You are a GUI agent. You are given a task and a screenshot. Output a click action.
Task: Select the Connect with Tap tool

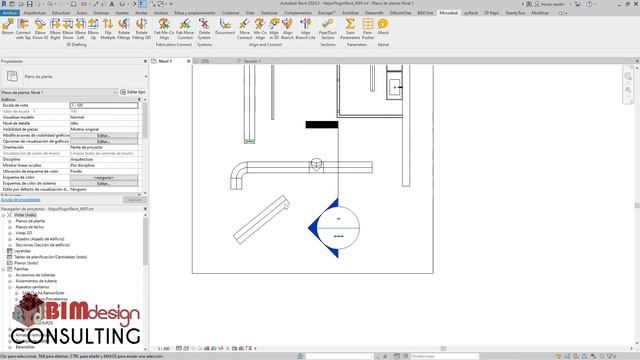(x=23, y=29)
